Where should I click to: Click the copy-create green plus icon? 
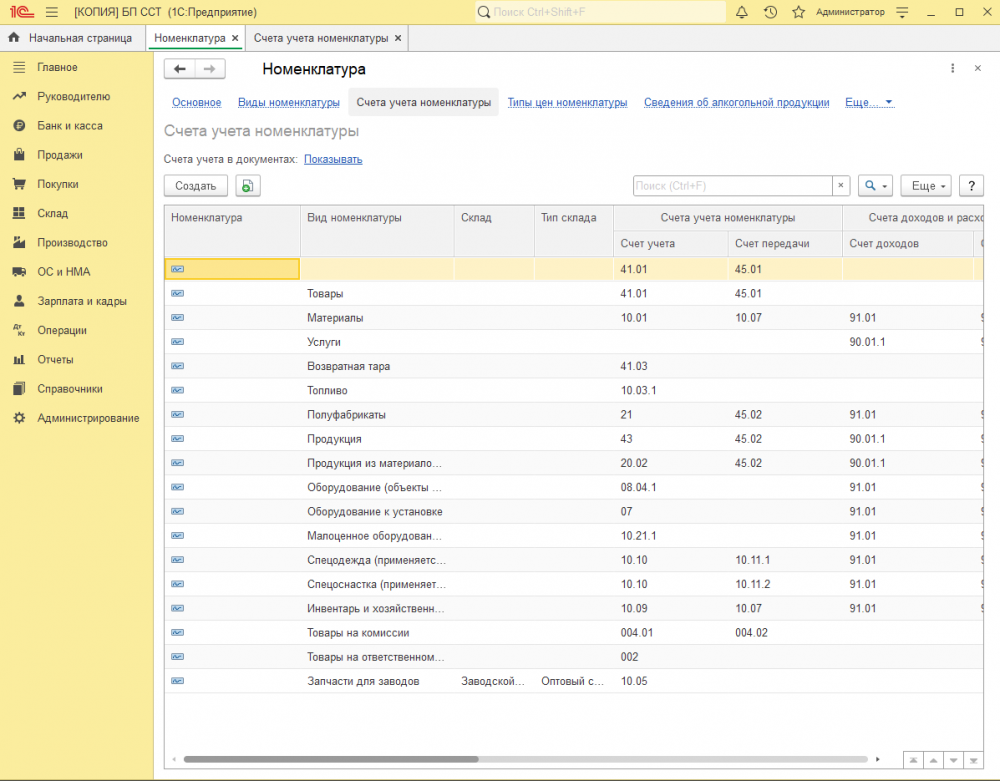point(248,186)
